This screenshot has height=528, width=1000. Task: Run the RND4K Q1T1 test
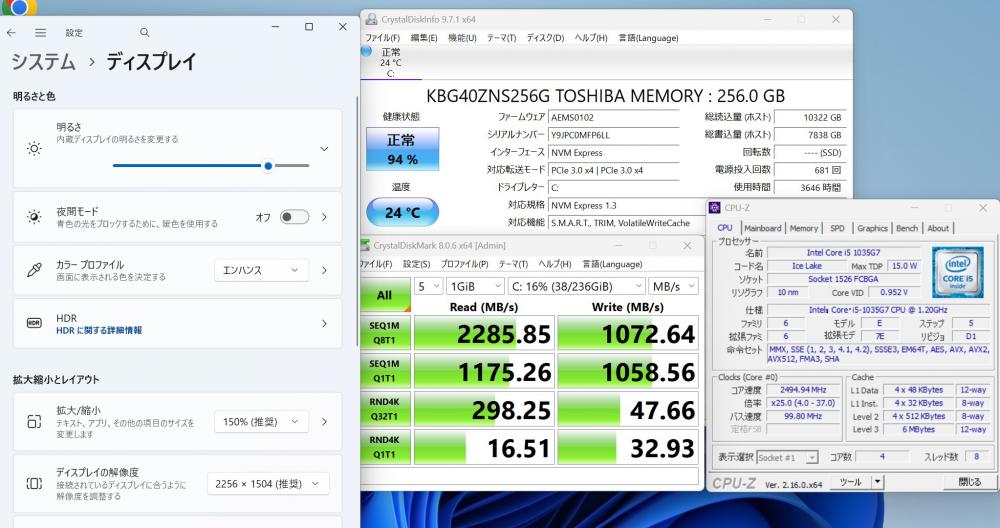click(385, 447)
